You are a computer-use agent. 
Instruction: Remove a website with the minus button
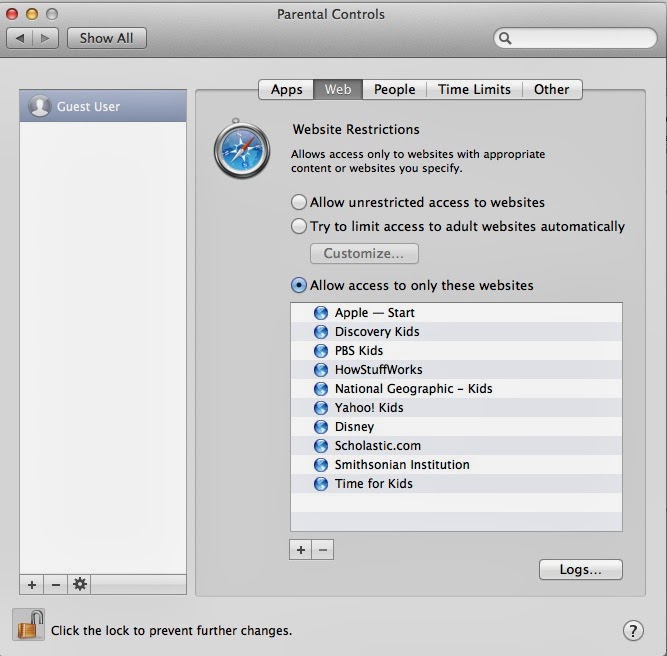(323, 550)
